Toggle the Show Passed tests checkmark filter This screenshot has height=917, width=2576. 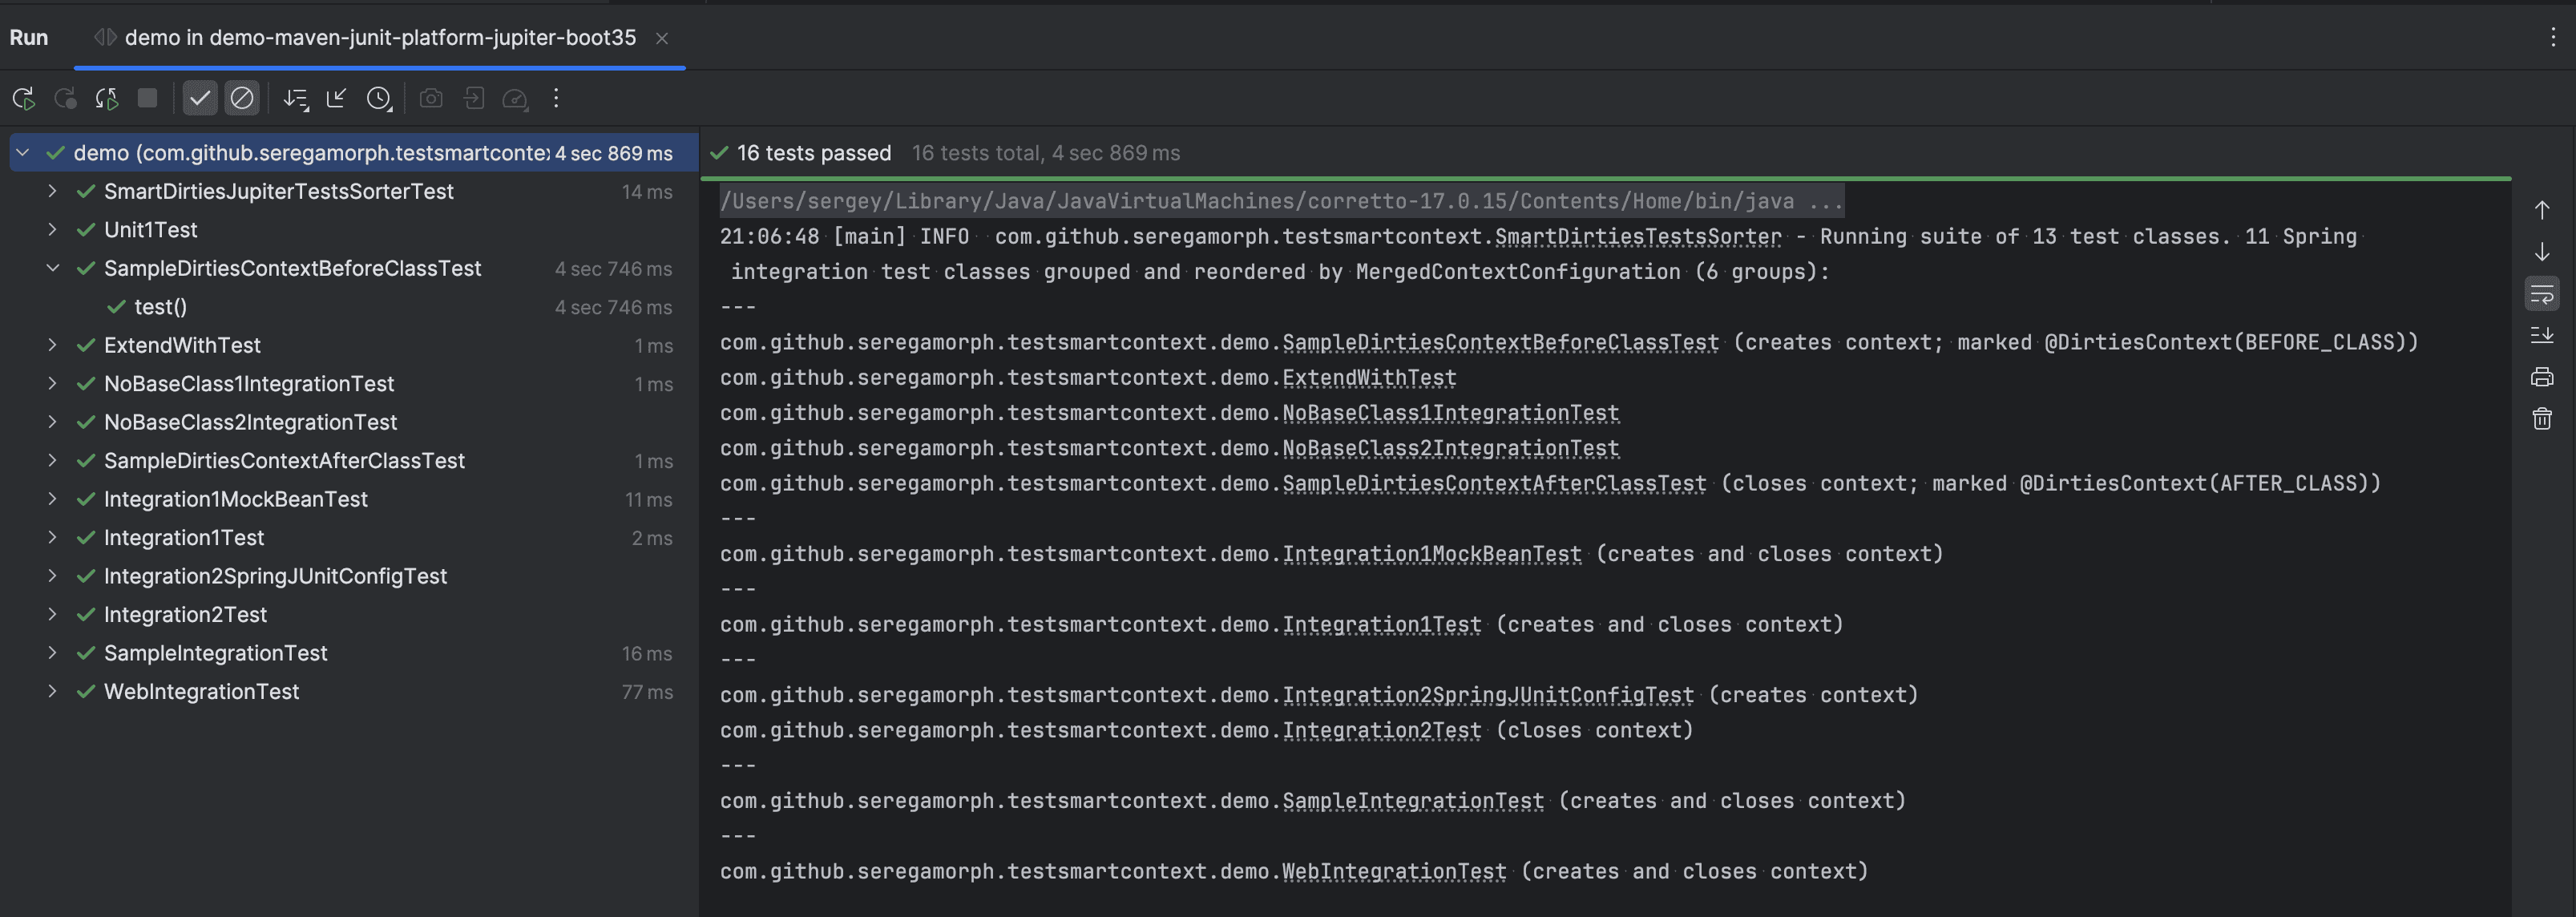click(200, 98)
